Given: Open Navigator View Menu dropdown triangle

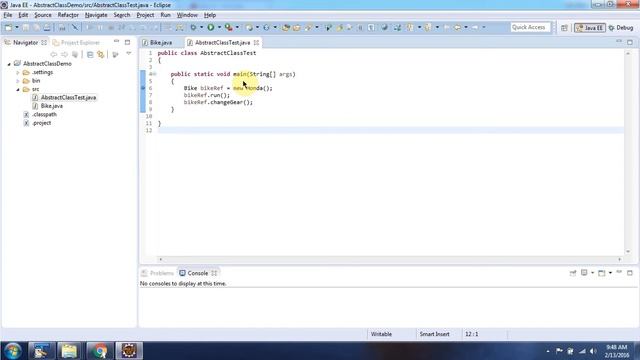Looking at the screenshot, I should (x=129, y=54).
